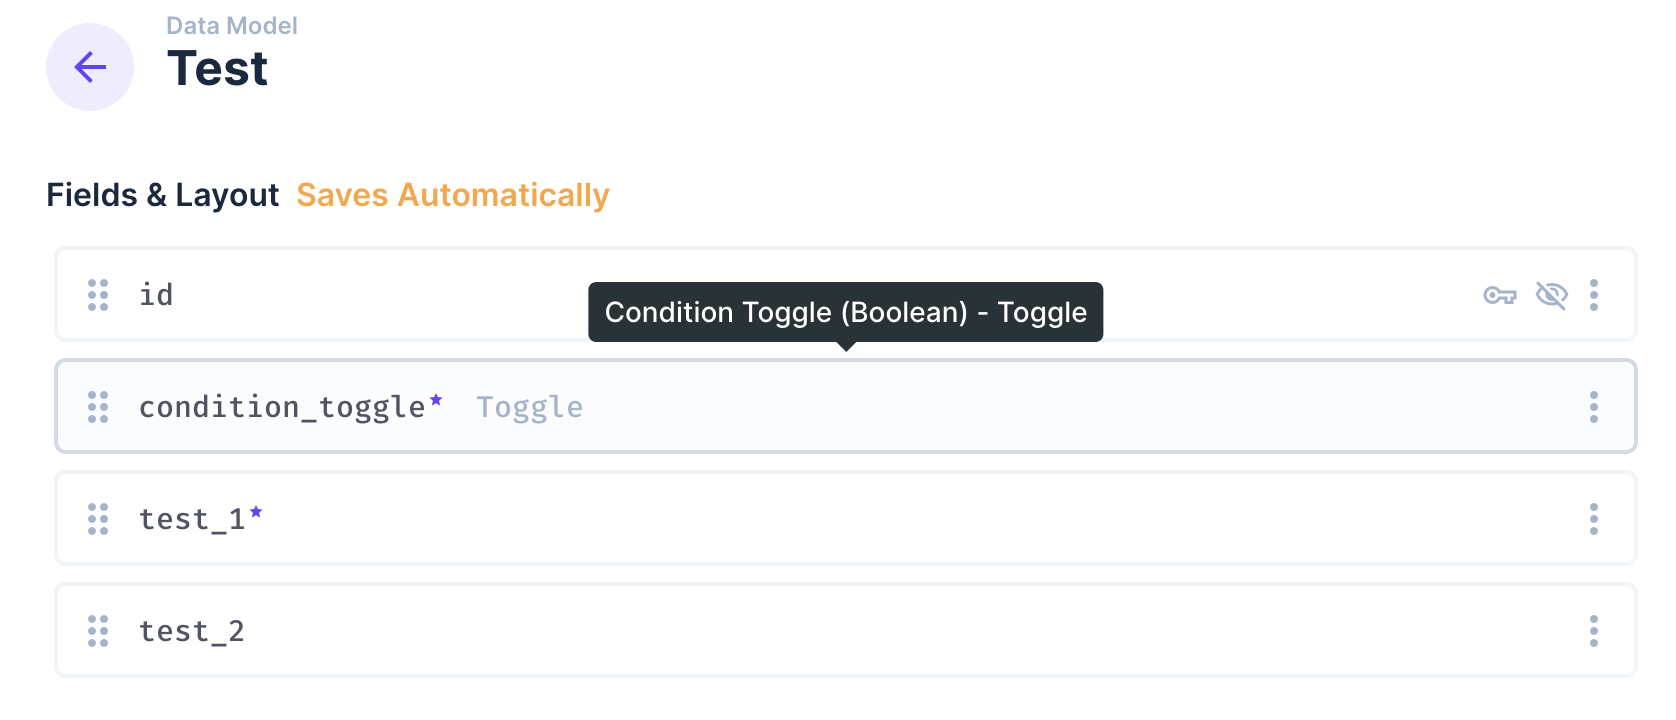Click the Saves Automatically link
Viewport: 1676px width, 720px height.
point(452,194)
